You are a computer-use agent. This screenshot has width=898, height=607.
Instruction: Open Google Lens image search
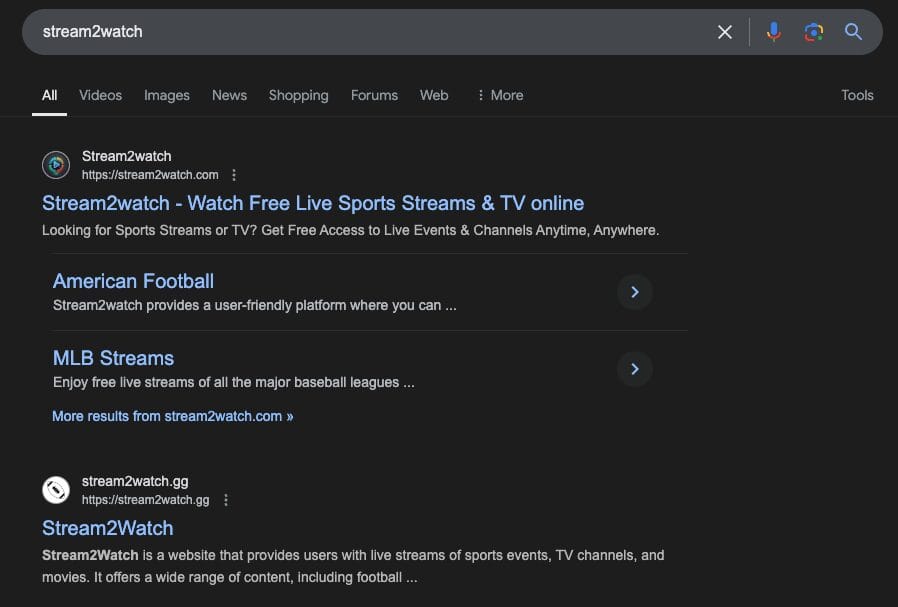pyautogui.click(x=813, y=31)
